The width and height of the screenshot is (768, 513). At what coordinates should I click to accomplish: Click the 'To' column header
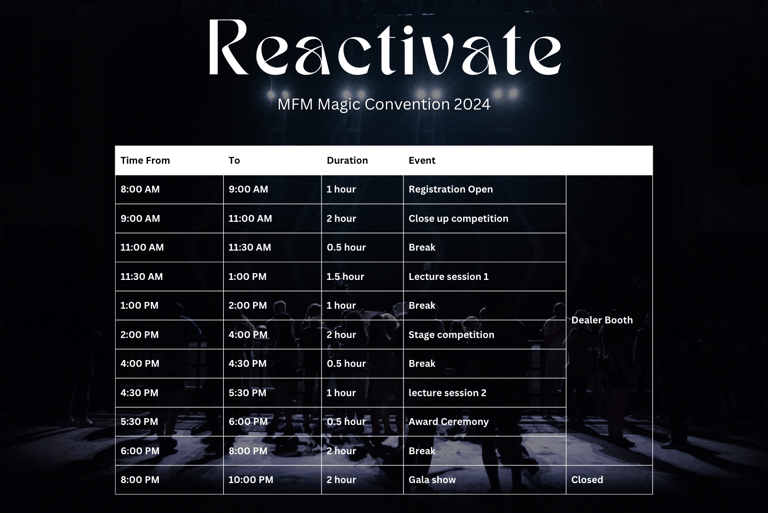(x=234, y=160)
